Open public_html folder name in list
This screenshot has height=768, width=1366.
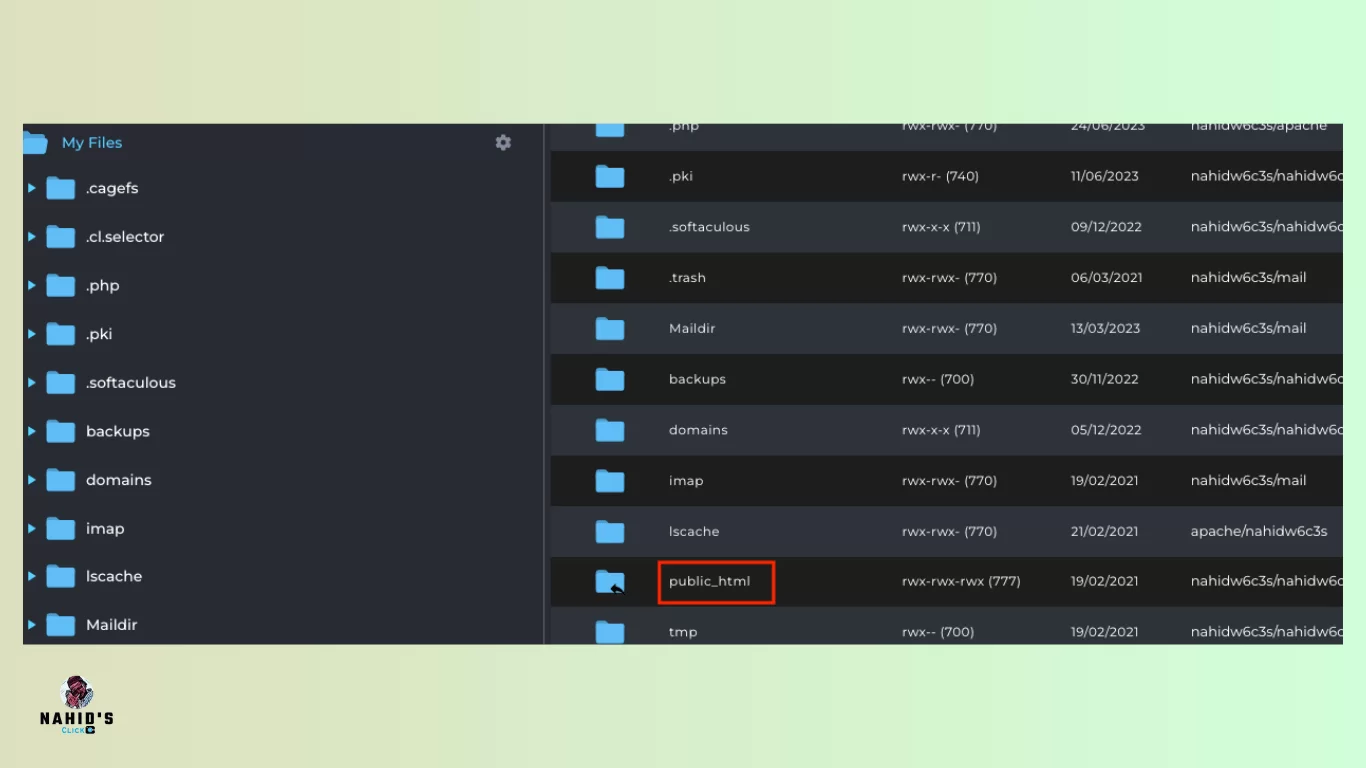tap(709, 581)
